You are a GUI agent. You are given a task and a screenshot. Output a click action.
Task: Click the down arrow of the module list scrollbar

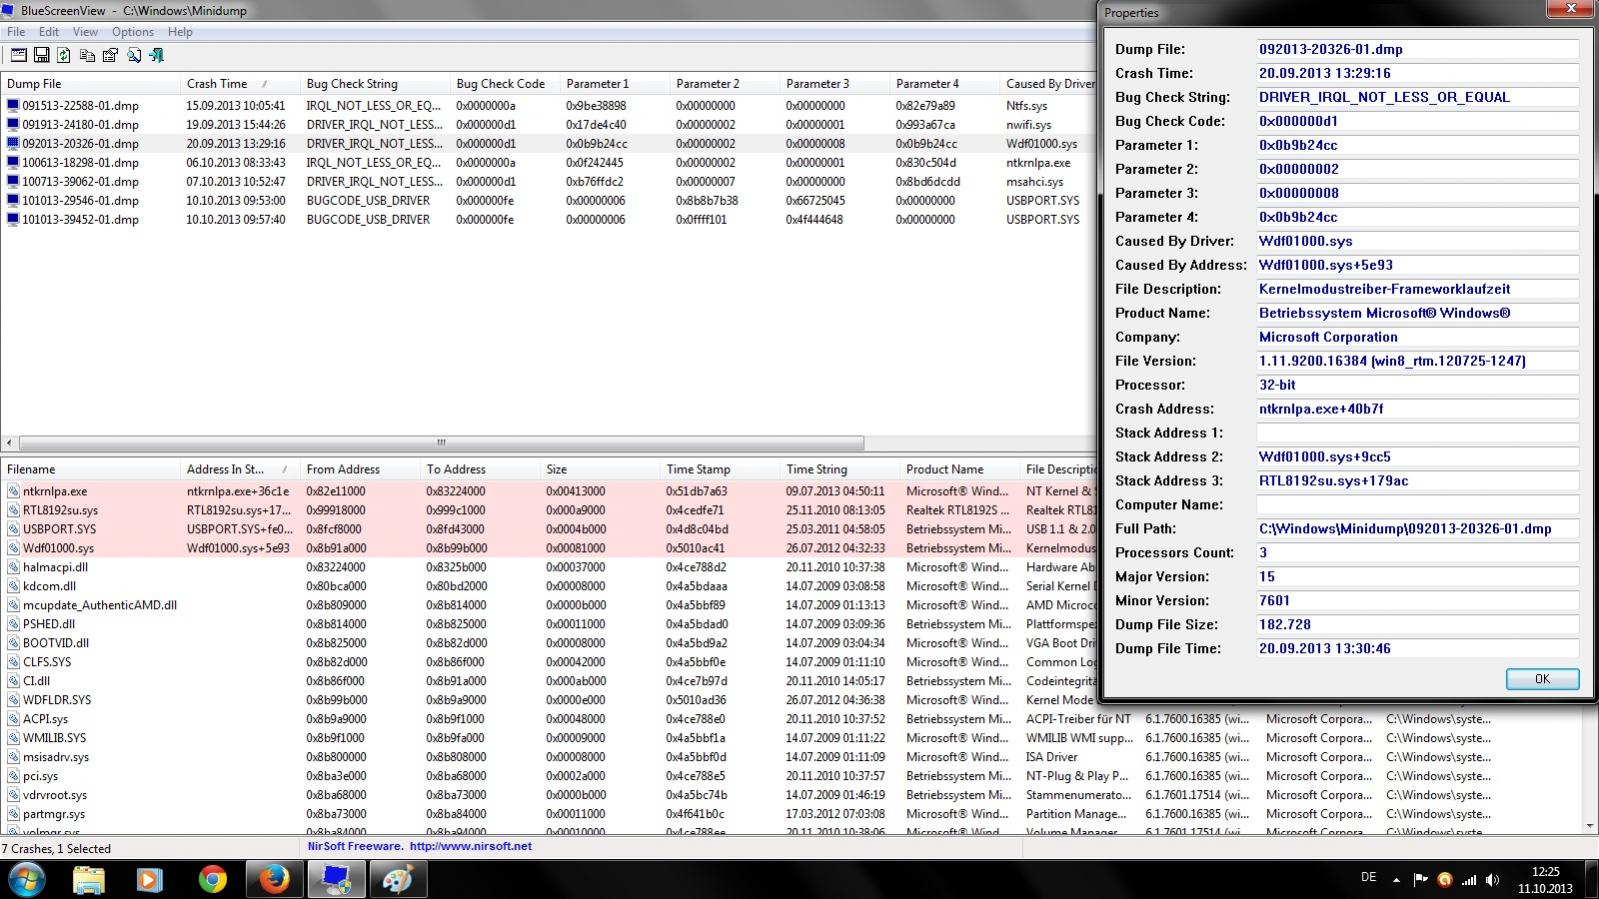pyautogui.click(x=1590, y=826)
